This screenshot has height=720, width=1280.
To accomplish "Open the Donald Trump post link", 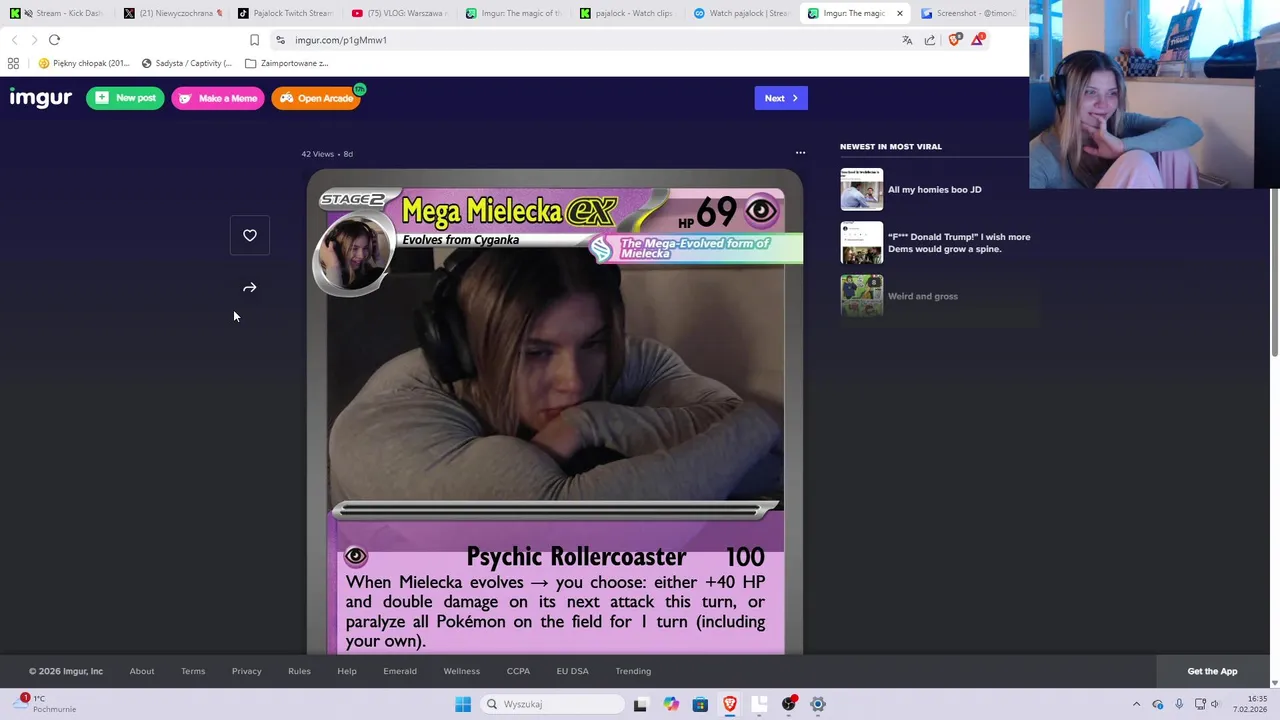I will click(959, 243).
